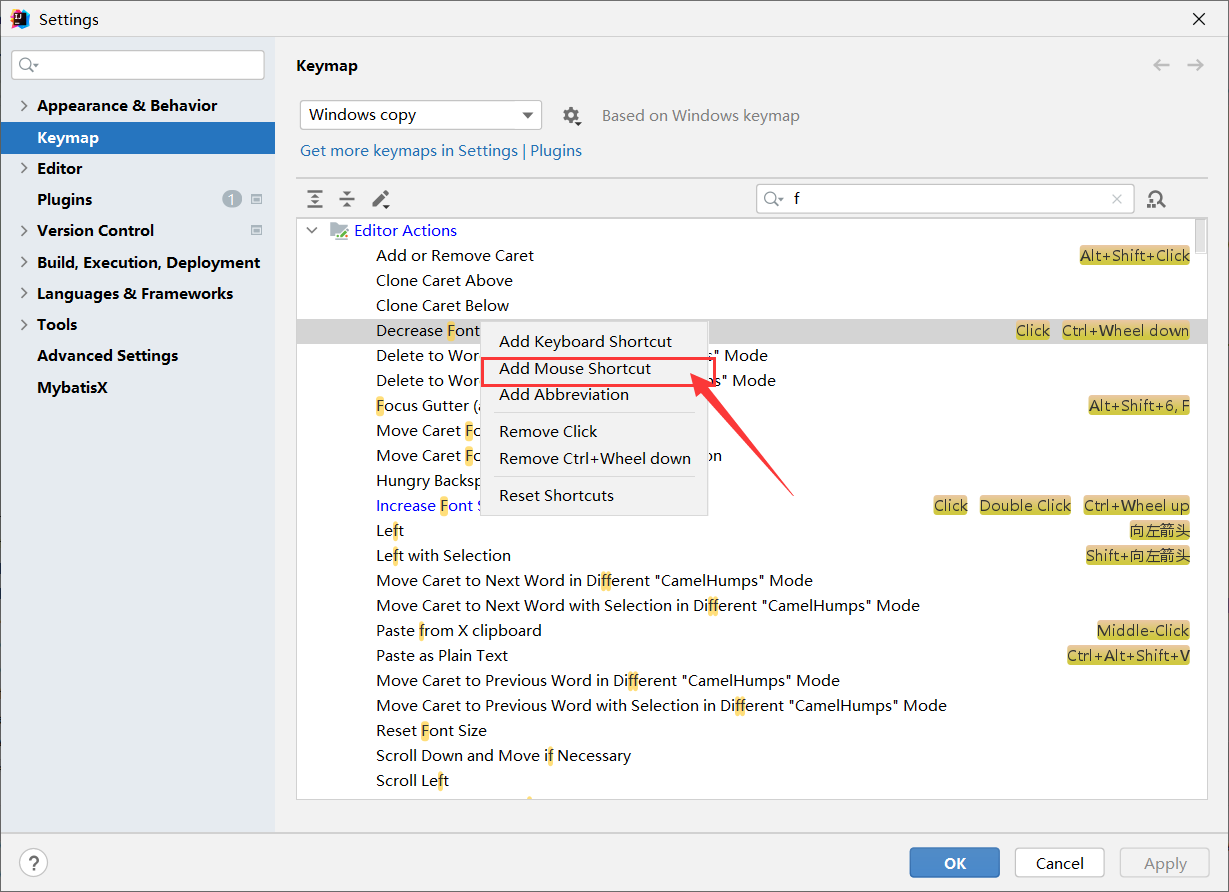Click the Help question mark button
The image size is (1229, 892).
coord(34,863)
